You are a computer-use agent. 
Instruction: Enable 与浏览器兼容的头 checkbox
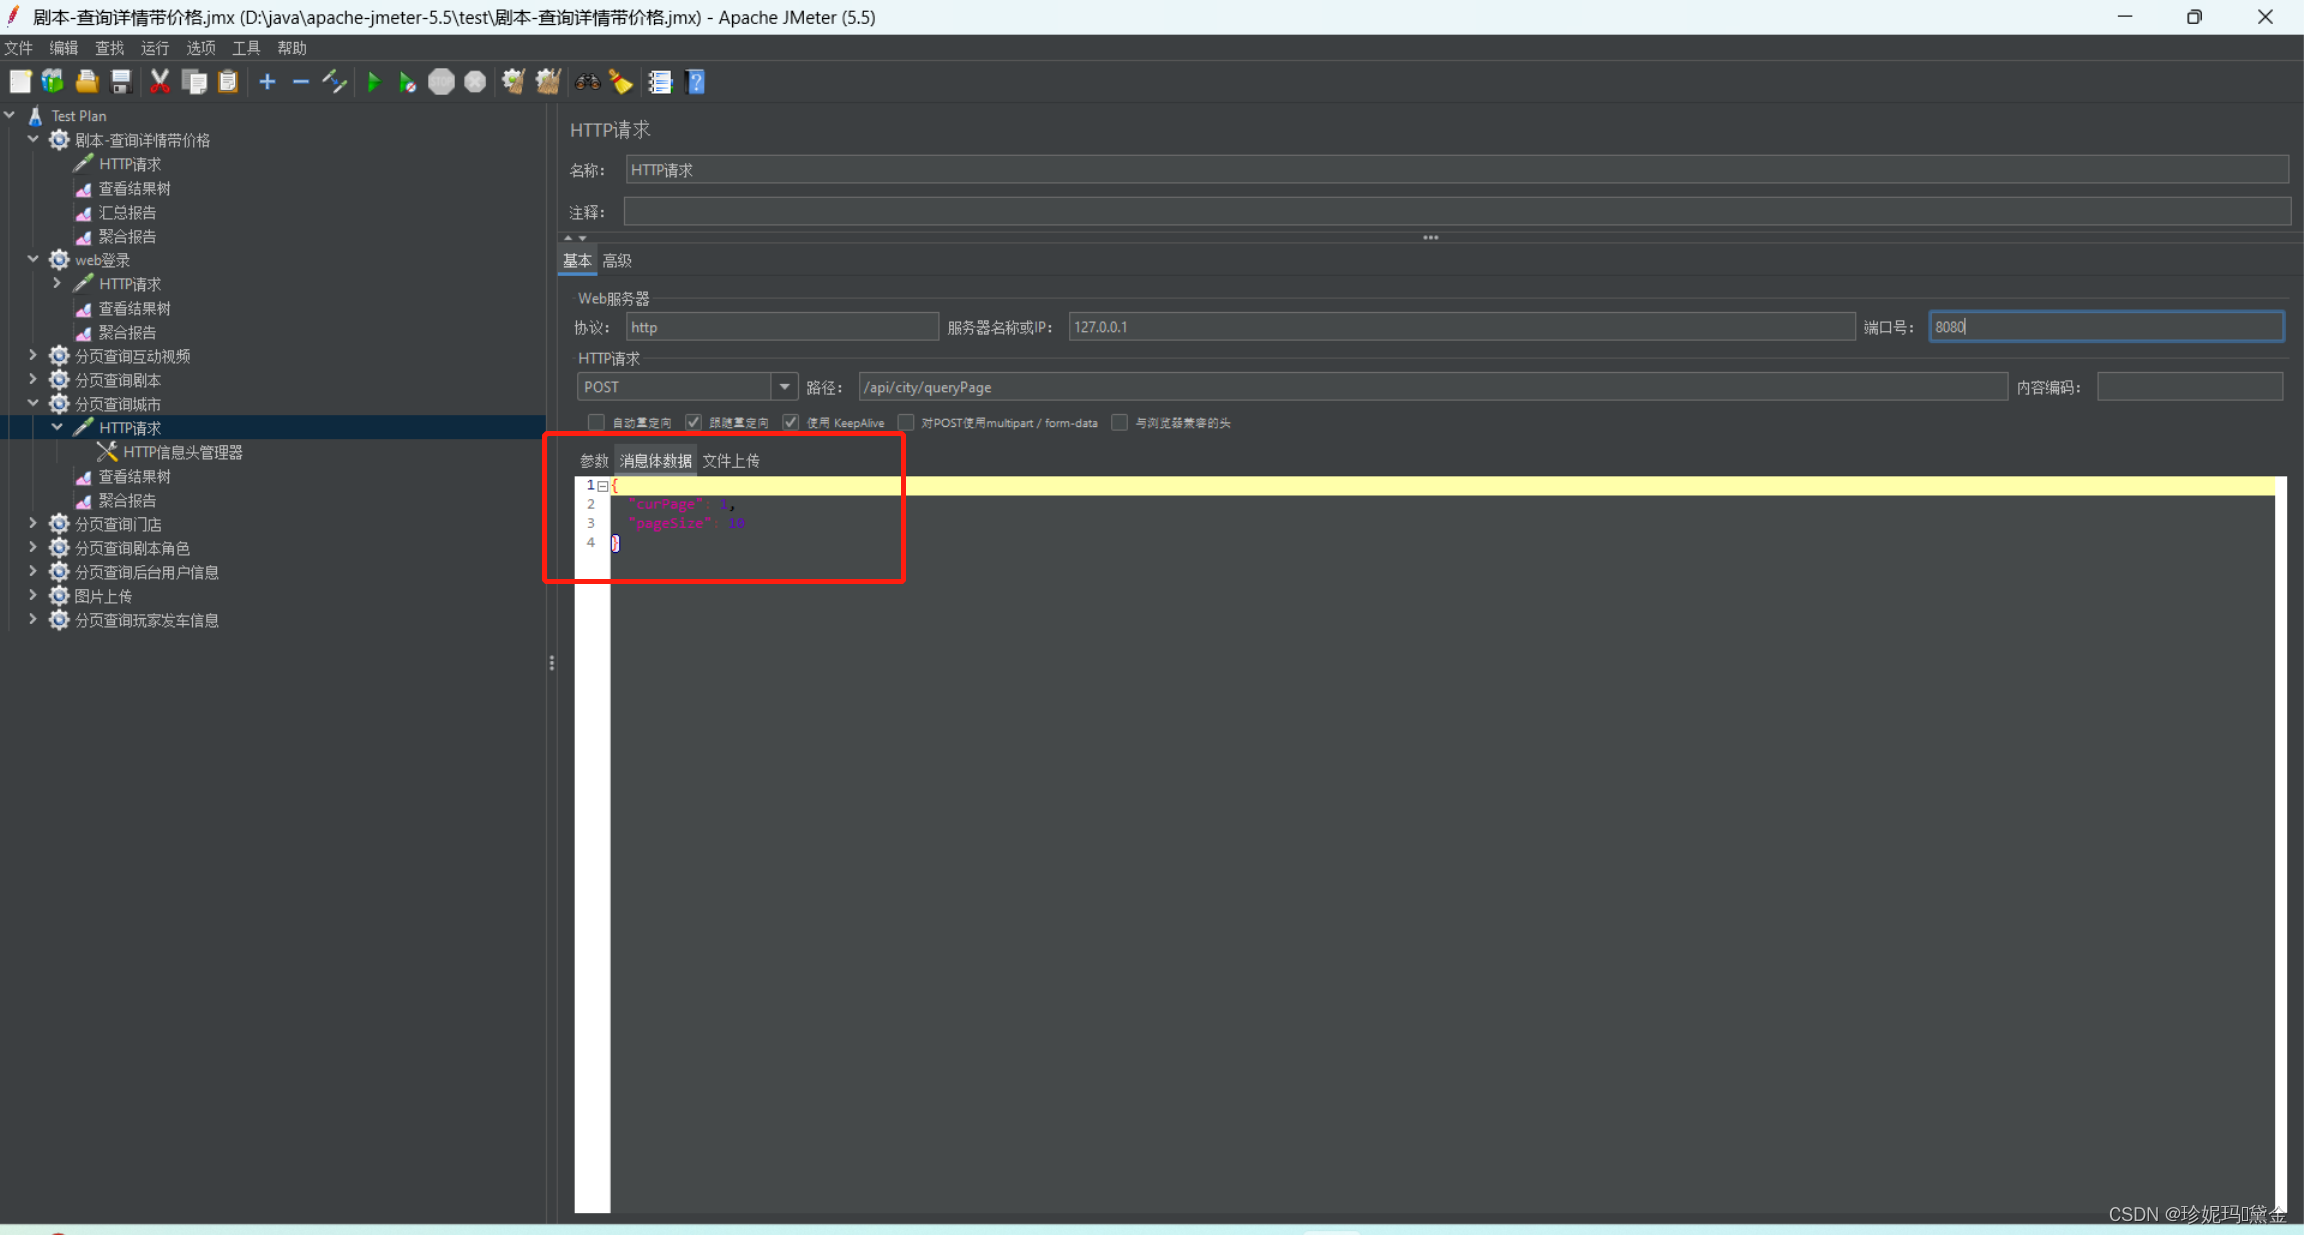click(1120, 422)
